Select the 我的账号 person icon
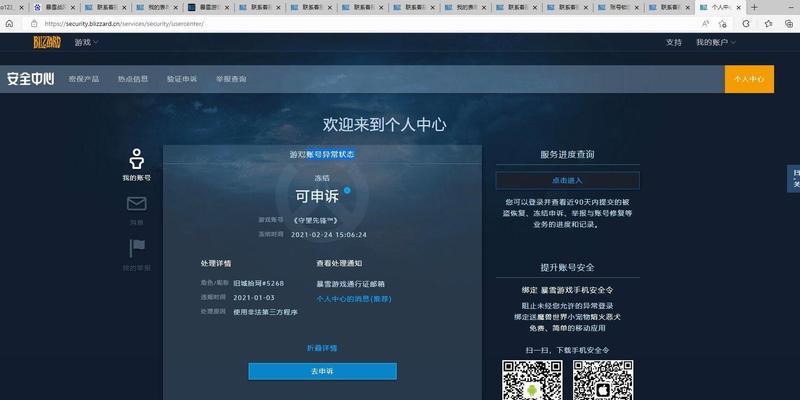The width and height of the screenshot is (800, 400). [136, 160]
